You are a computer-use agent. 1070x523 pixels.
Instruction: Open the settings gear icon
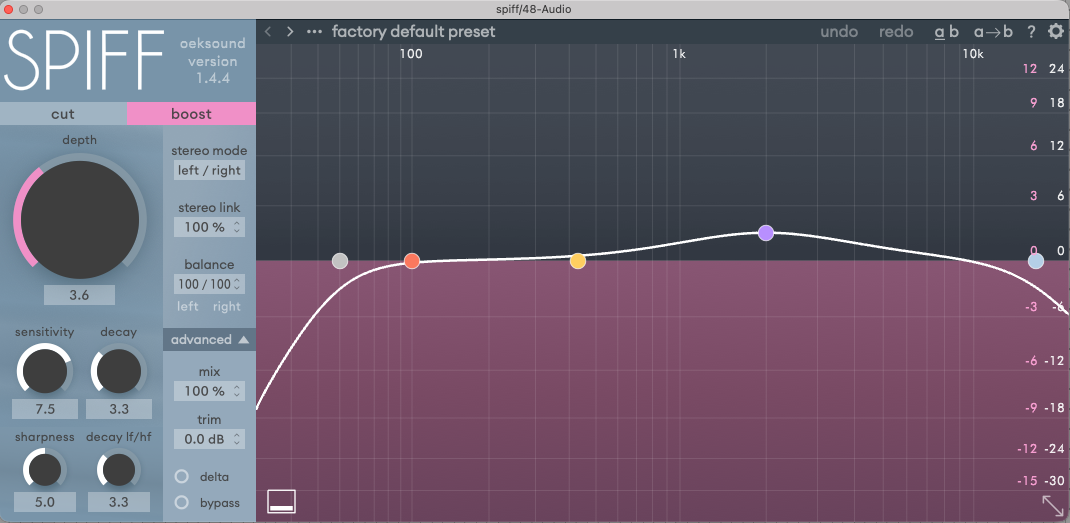click(x=1056, y=31)
